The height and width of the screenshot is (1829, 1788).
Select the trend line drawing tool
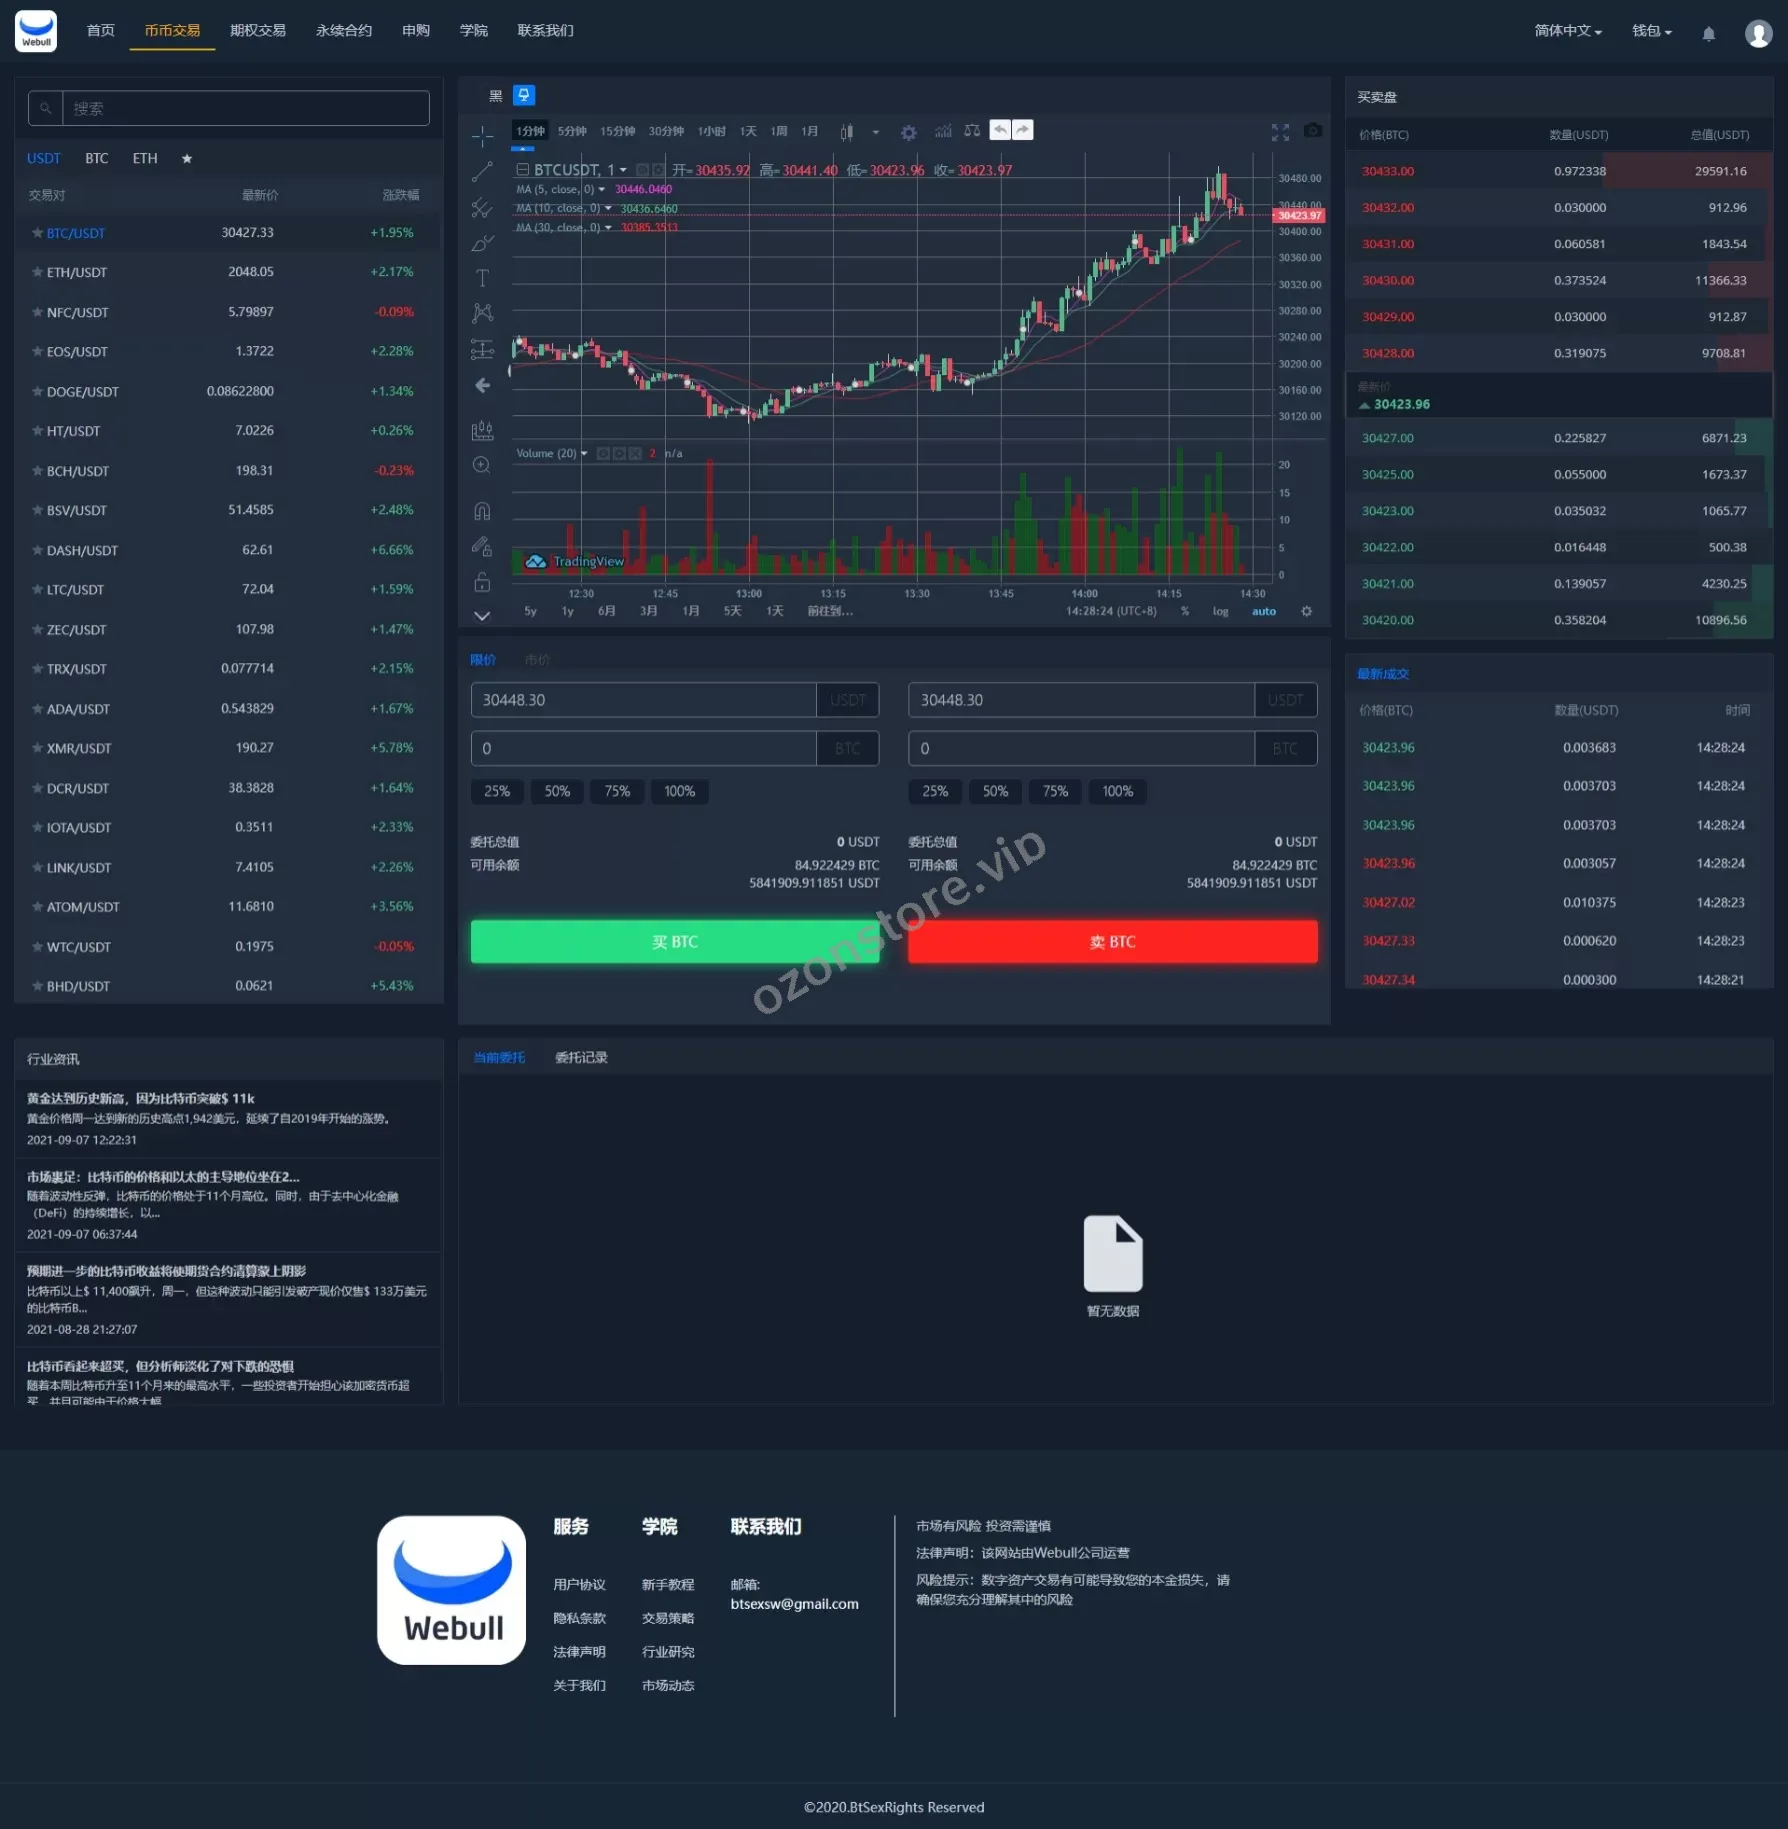pos(482,172)
